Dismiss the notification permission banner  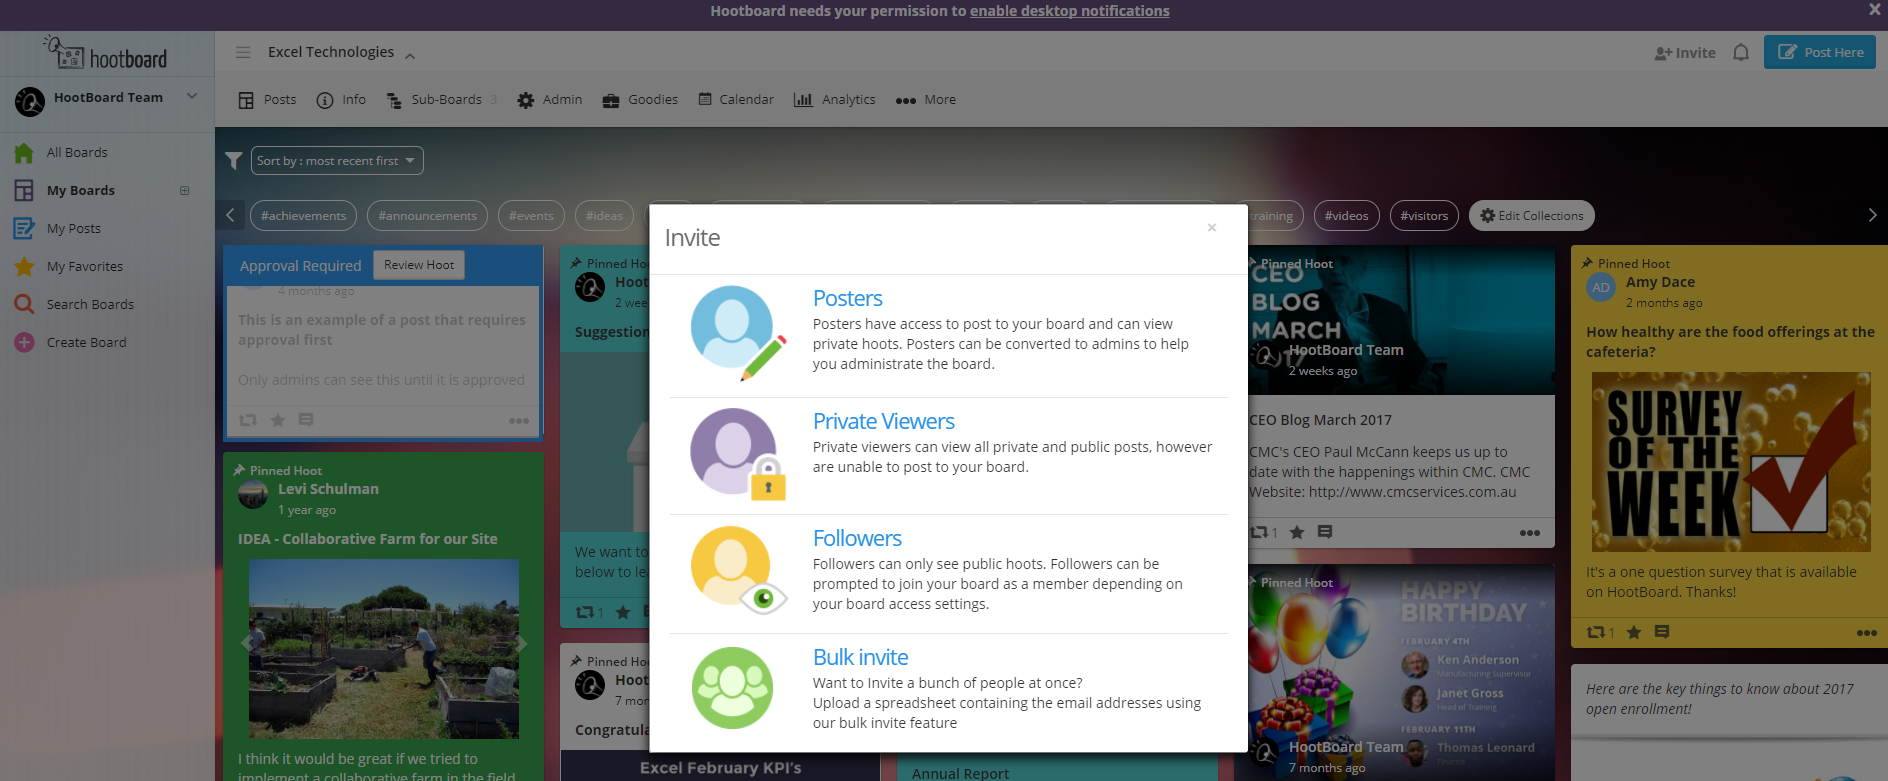point(1875,9)
